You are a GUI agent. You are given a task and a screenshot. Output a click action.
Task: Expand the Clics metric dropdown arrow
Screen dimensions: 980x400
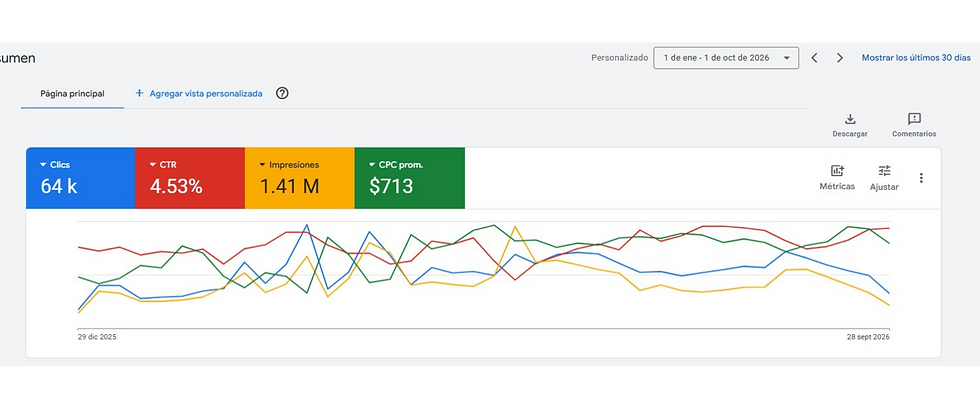[x=43, y=165]
